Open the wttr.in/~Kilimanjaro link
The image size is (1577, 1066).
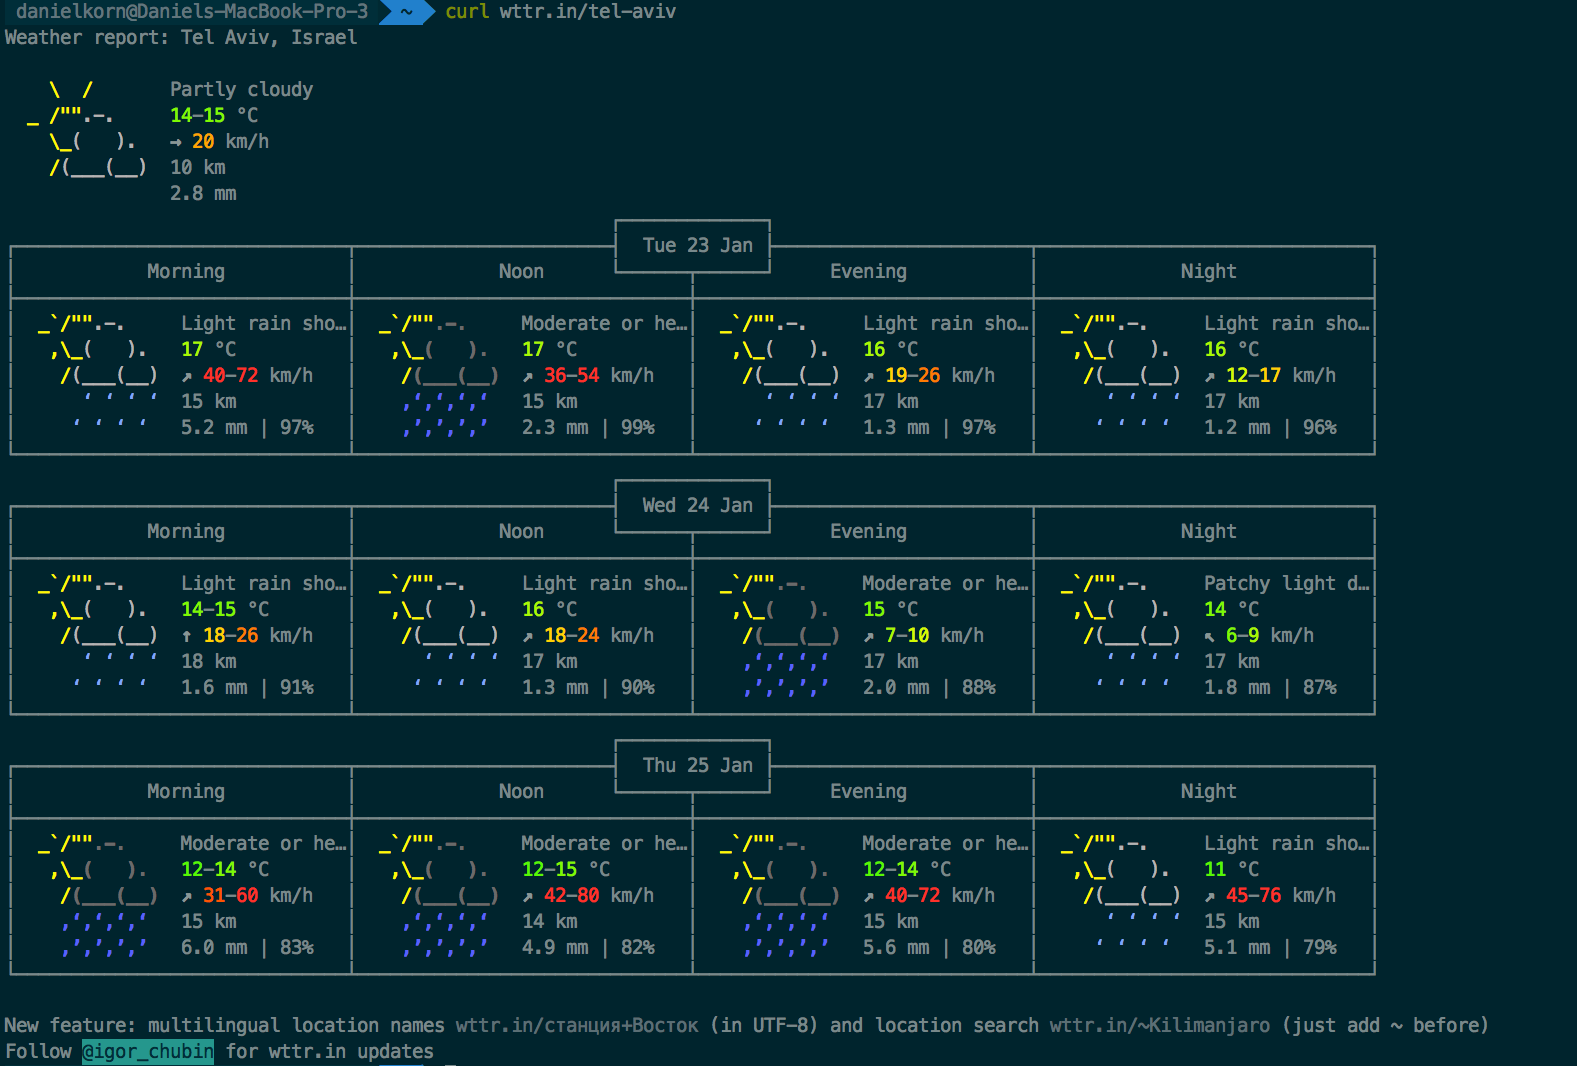[x=1160, y=1025]
